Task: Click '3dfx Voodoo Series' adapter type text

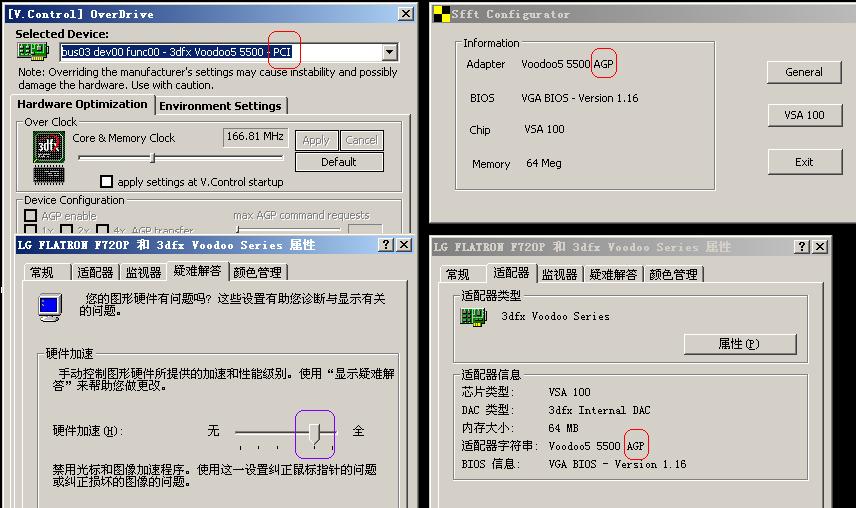Action: (556, 316)
